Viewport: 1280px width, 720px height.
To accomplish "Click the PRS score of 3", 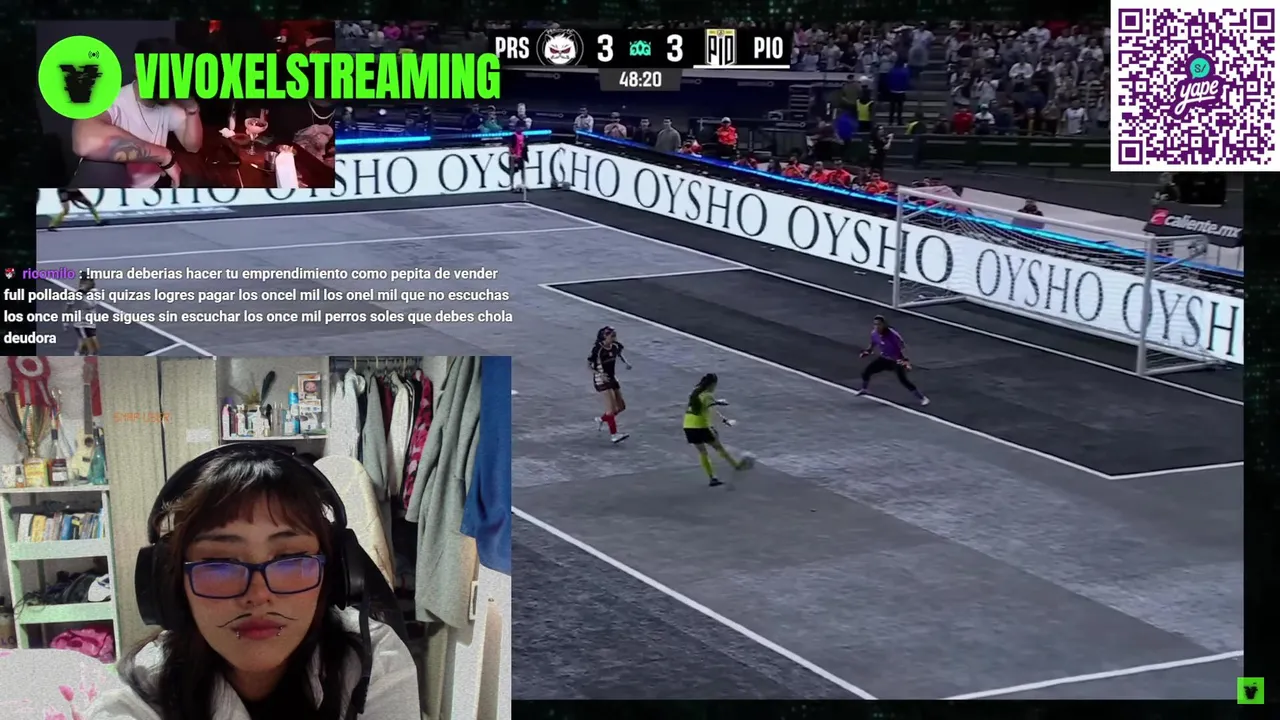I will click(605, 48).
